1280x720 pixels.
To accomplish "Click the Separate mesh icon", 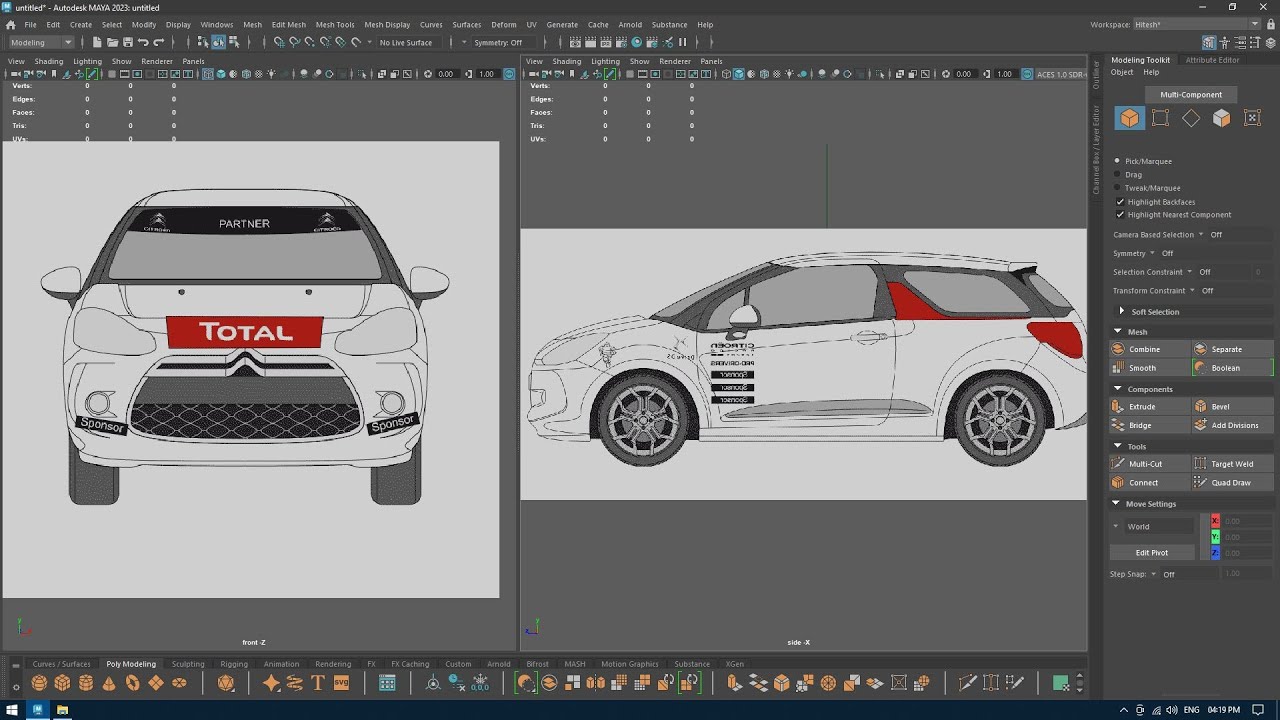I will point(1200,349).
